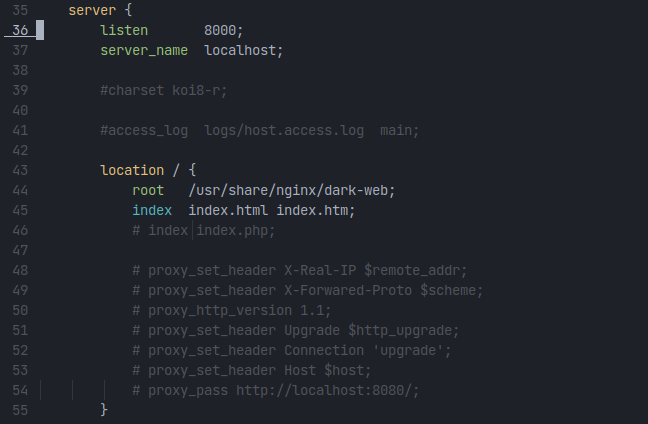Click the closing brace on line 55
The width and height of the screenshot is (648, 424).
click(x=104, y=410)
